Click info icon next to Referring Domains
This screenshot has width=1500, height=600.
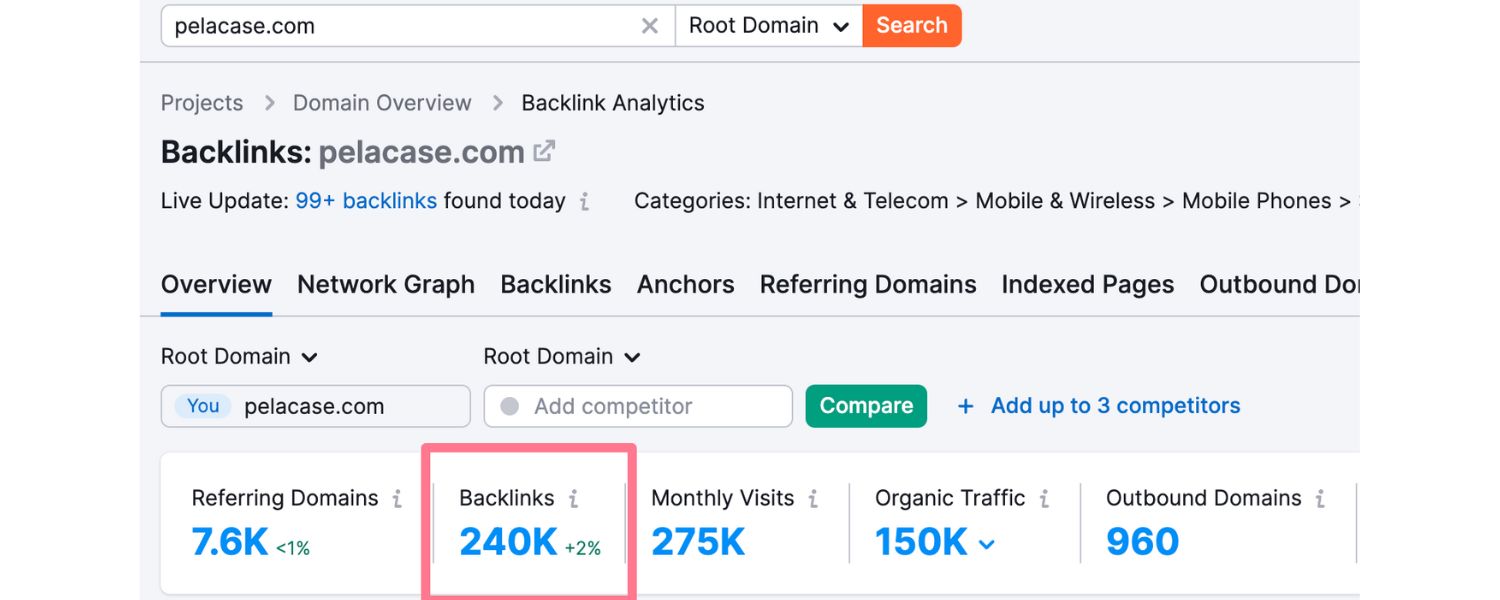(x=397, y=499)
